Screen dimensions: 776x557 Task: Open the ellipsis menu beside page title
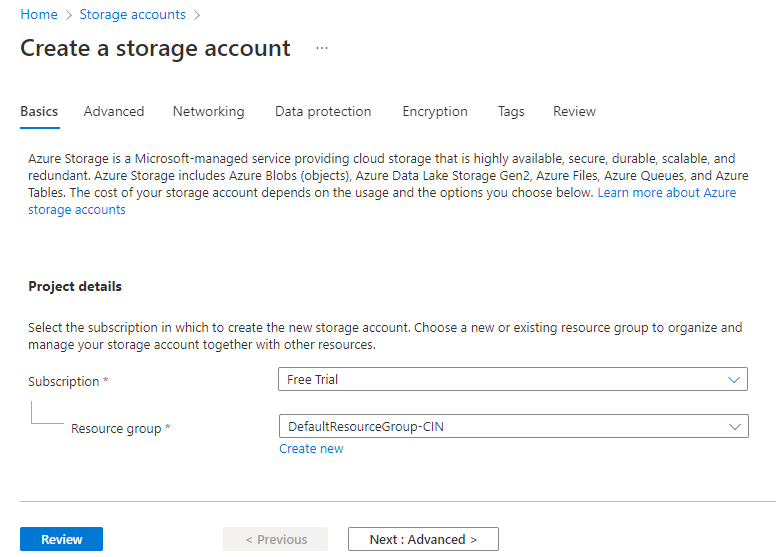click(x=322, y=48)
